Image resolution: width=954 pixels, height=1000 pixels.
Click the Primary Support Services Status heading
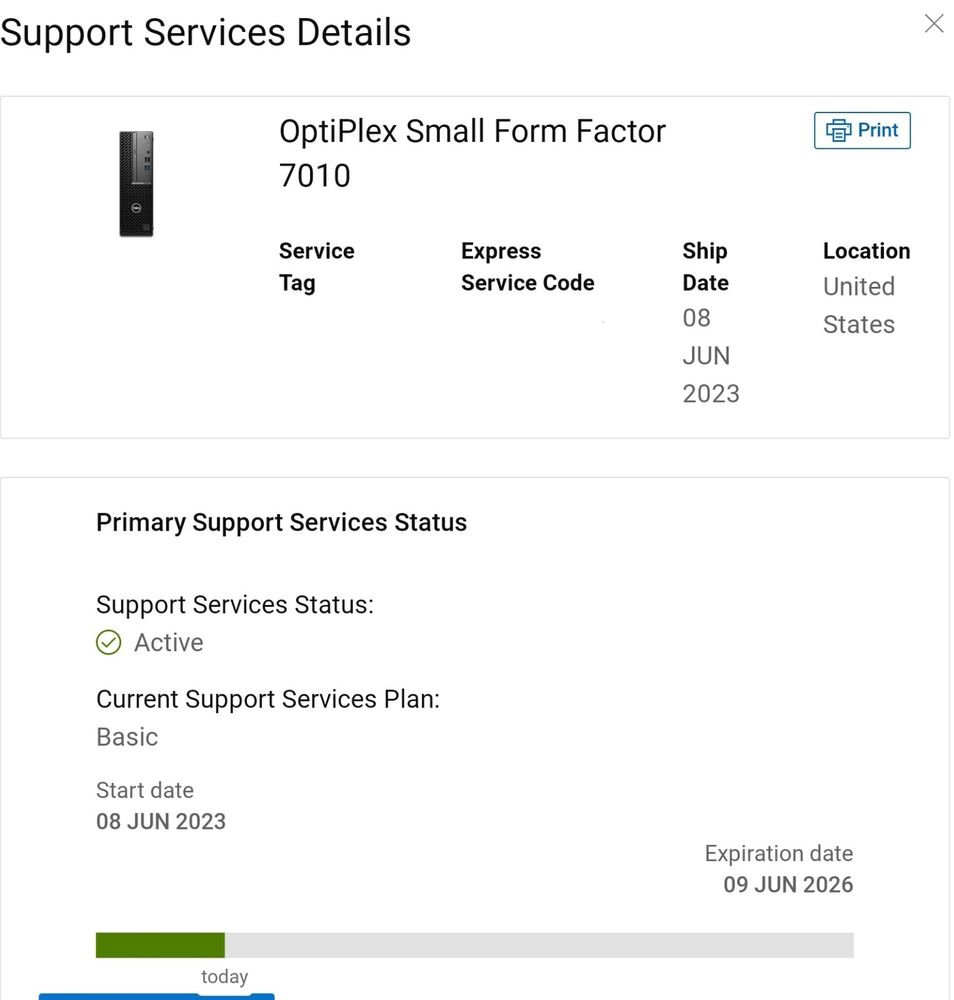281,522
